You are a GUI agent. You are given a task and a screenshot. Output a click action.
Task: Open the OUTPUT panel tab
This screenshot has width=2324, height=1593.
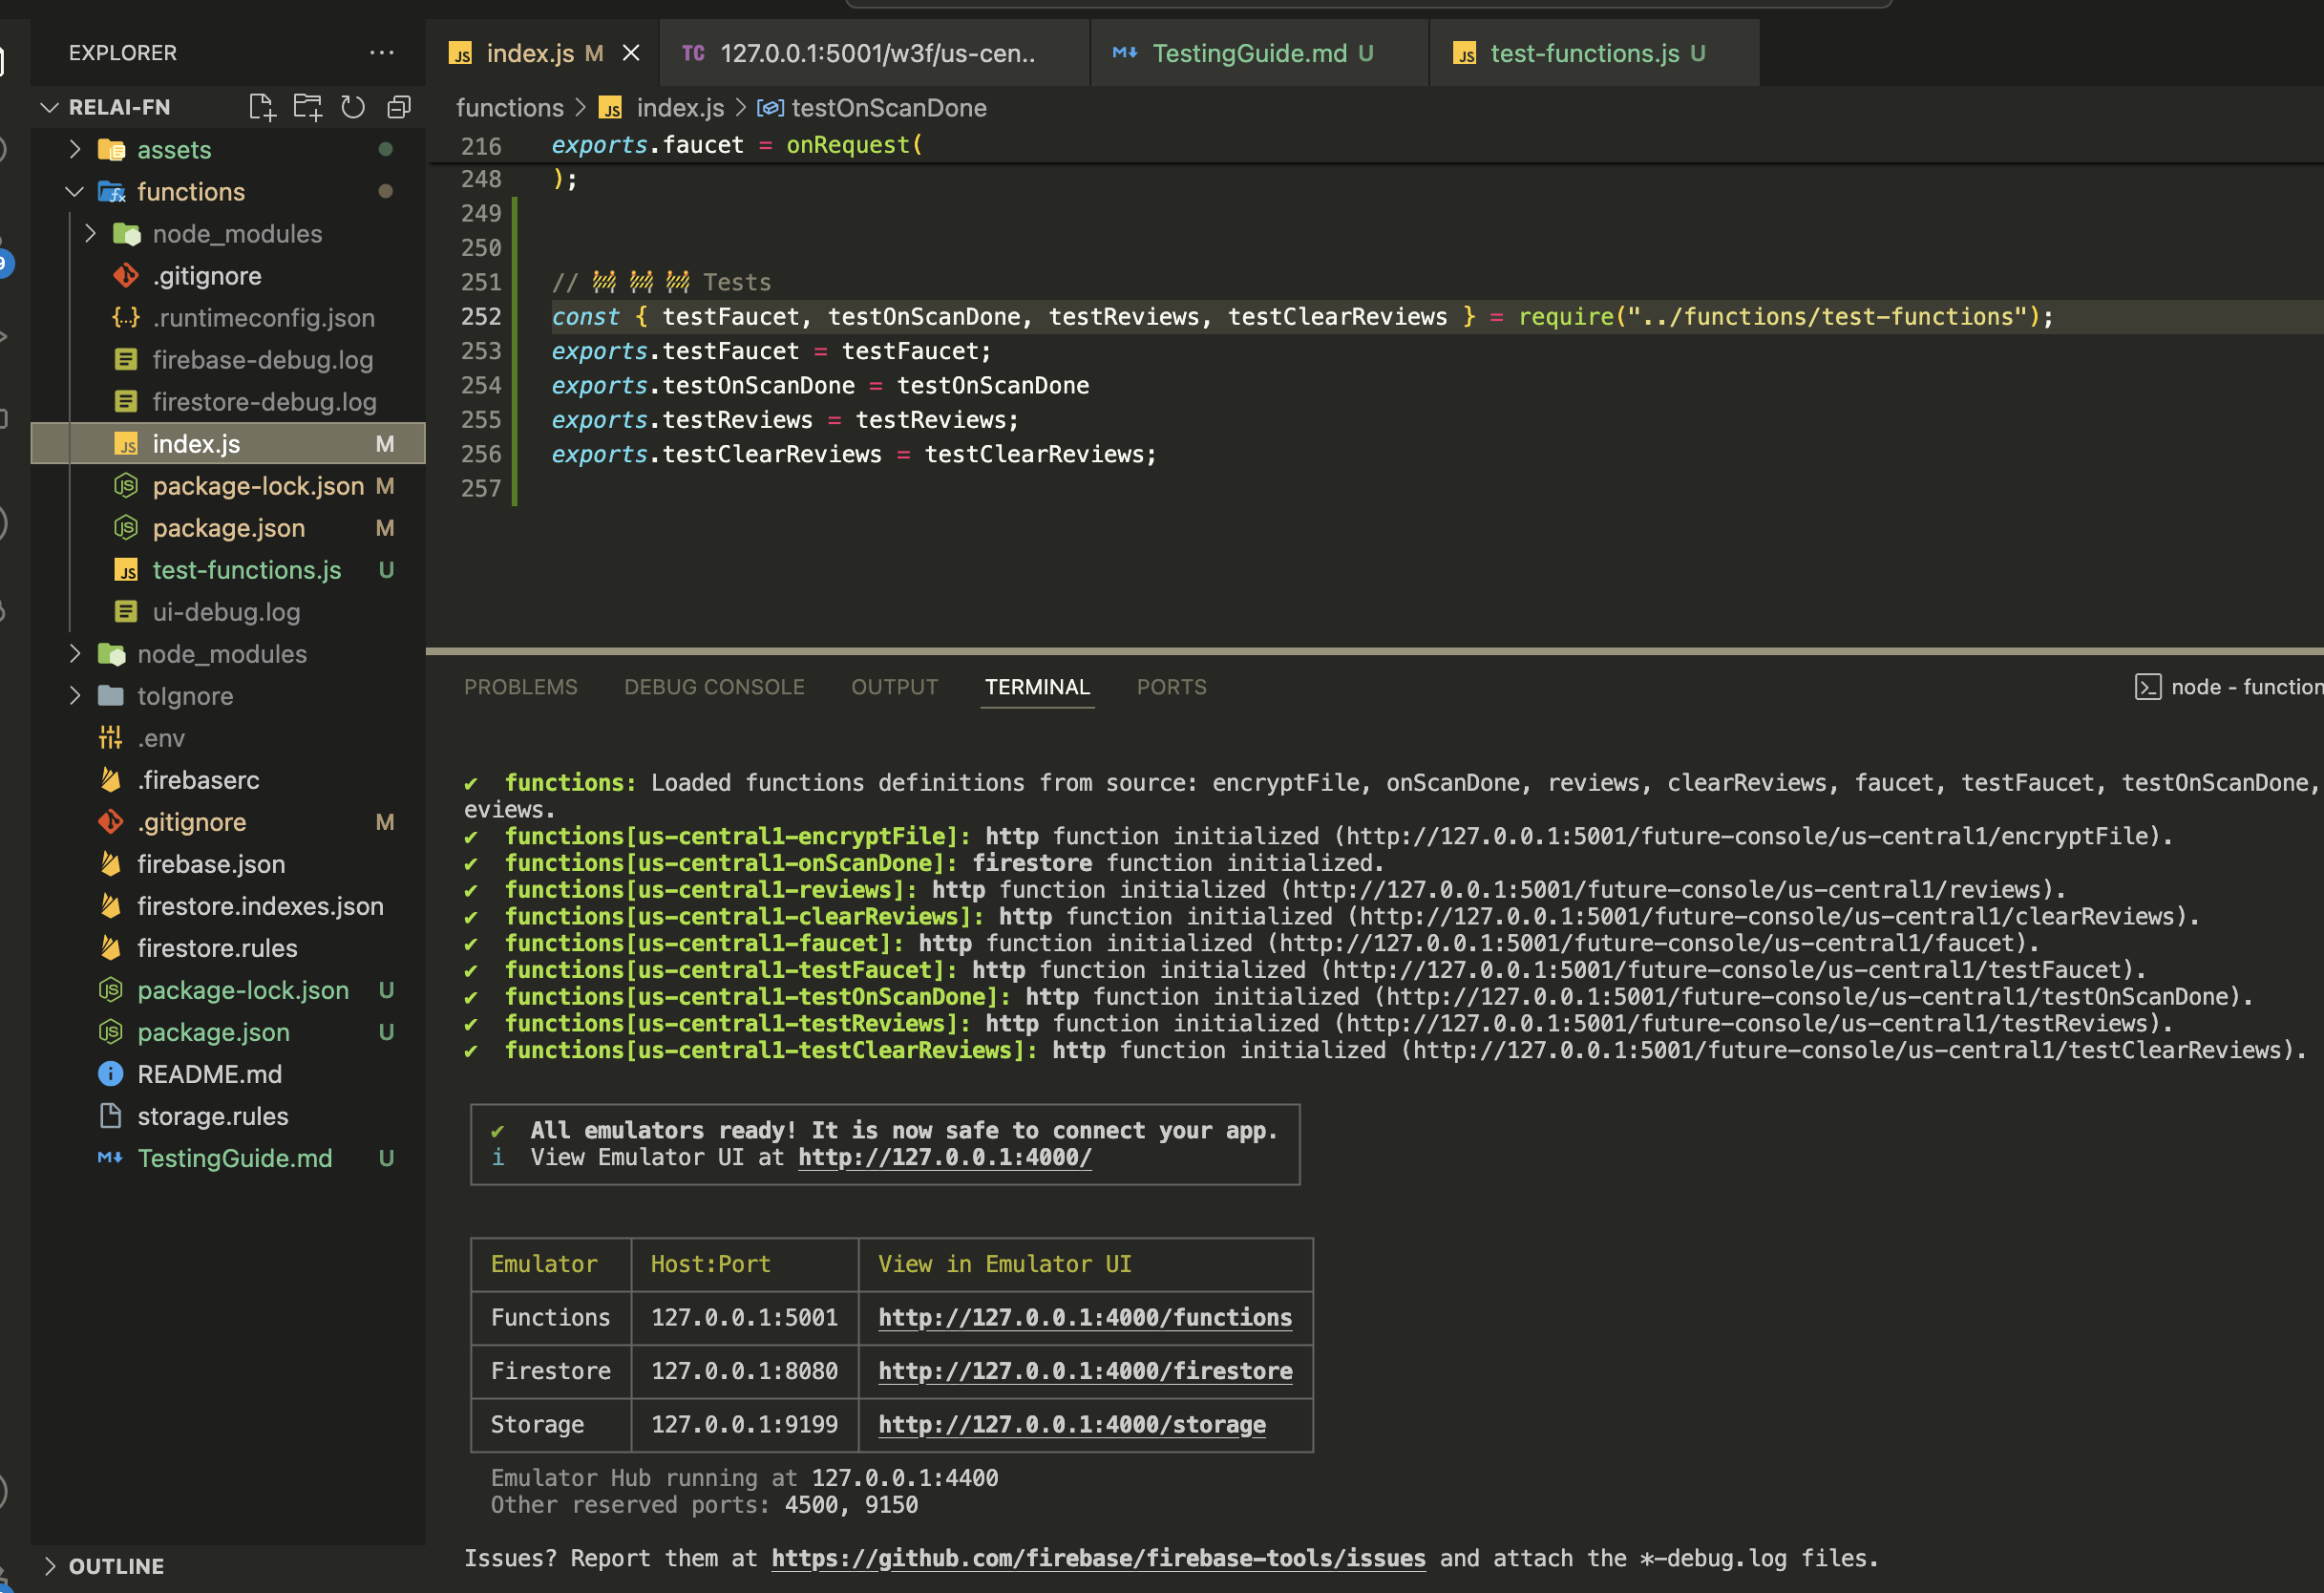point(895,687)
